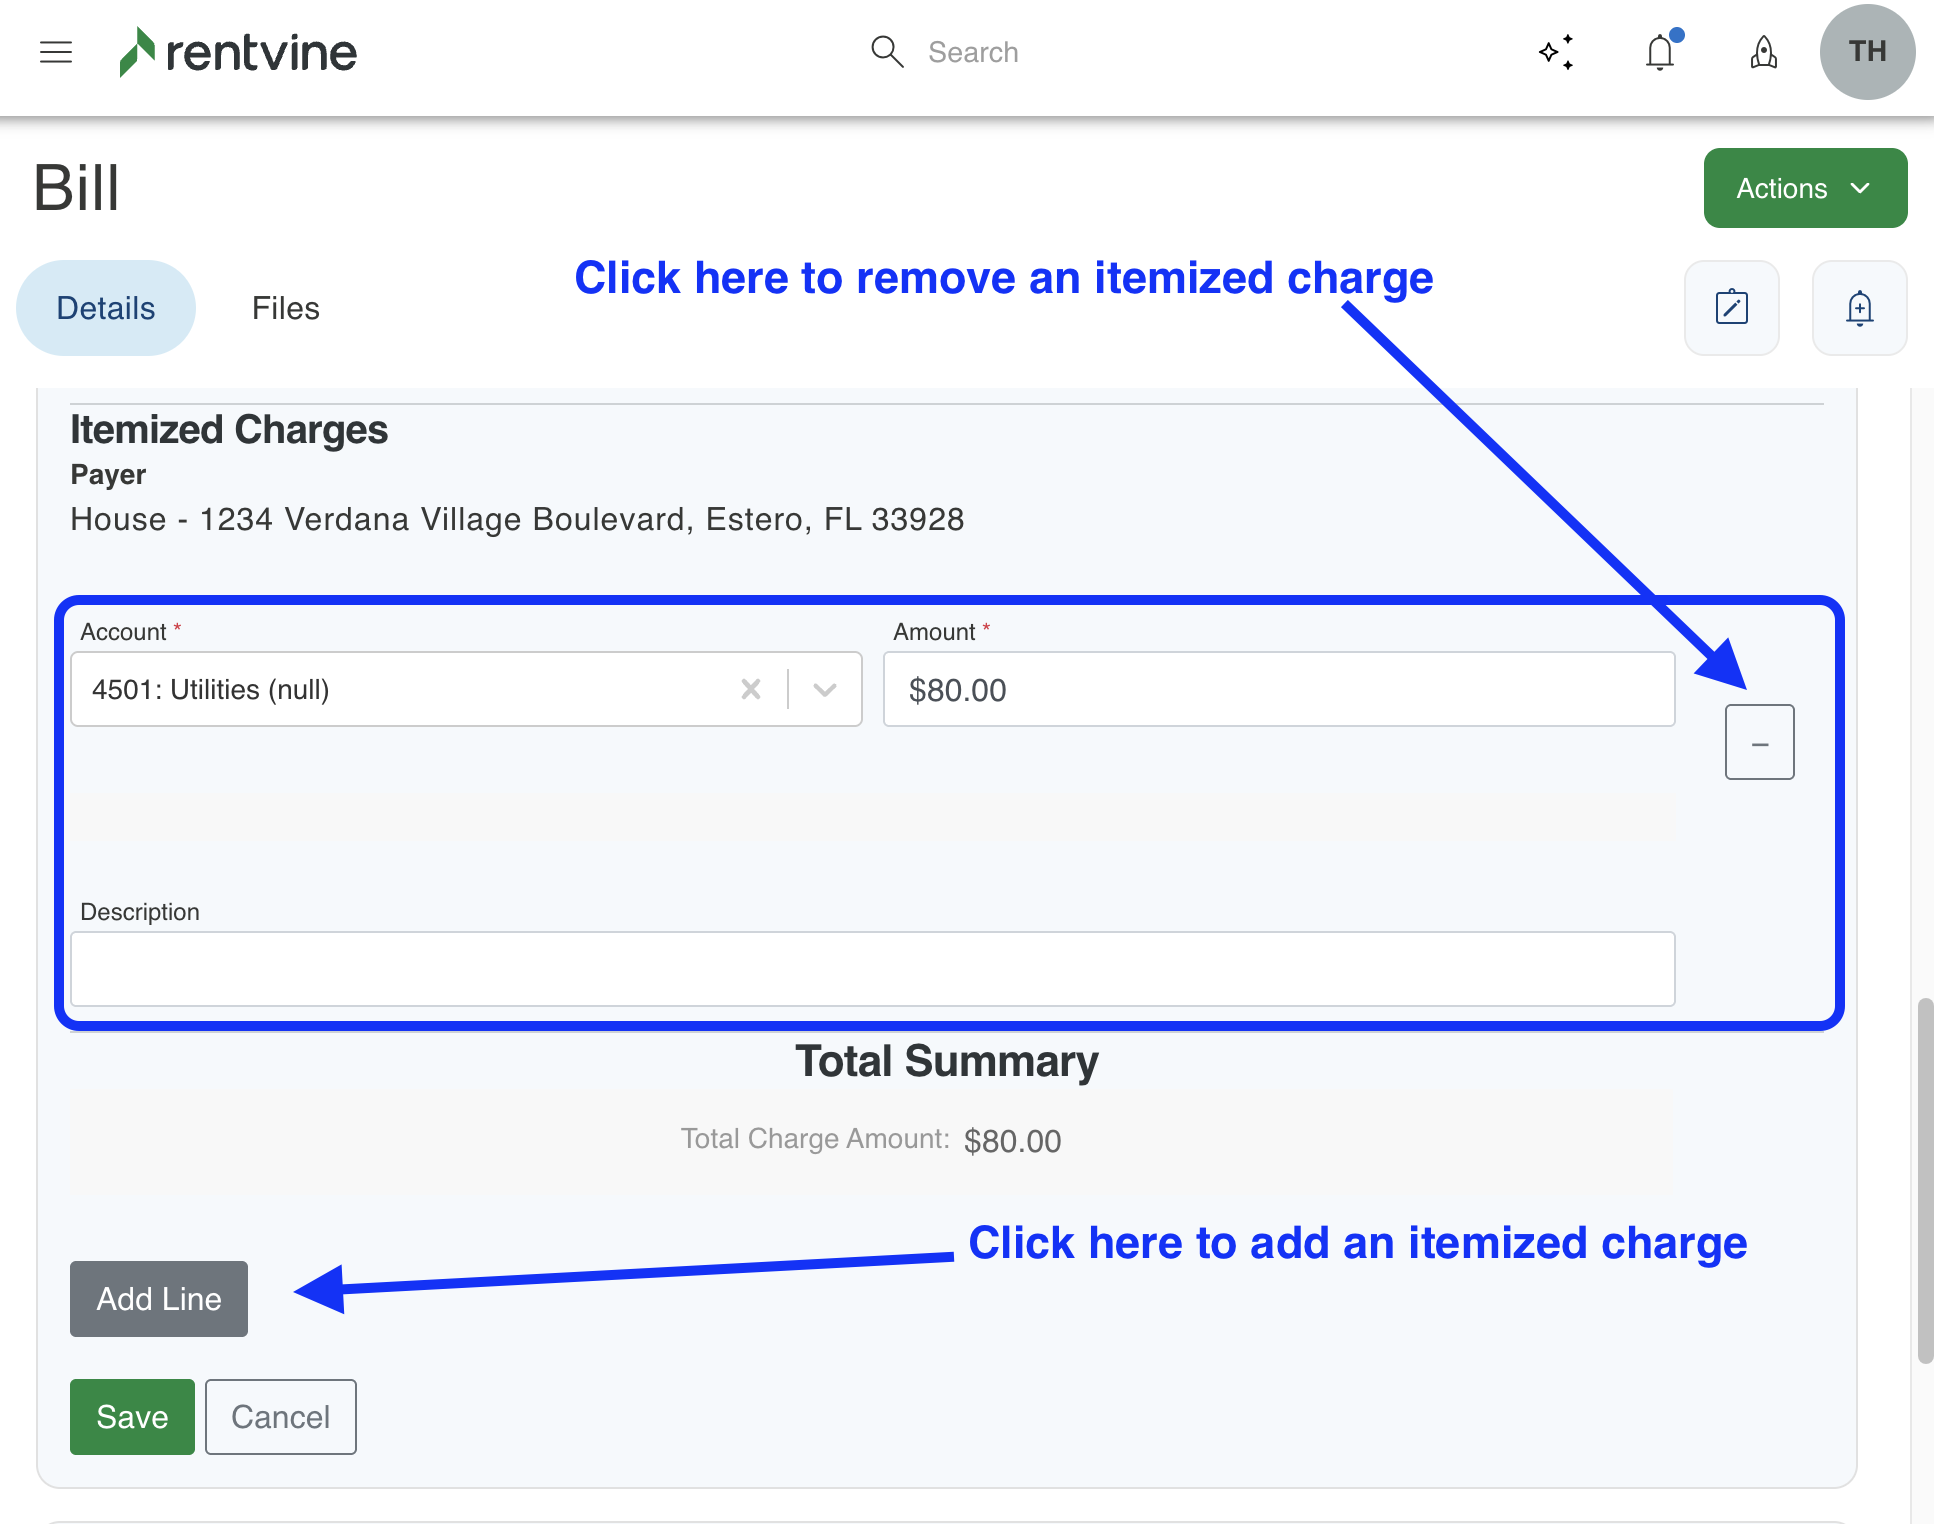Clear the selected 4501 Utilities account
This screenshot has width=1934, height=1524.
(751, 689)
